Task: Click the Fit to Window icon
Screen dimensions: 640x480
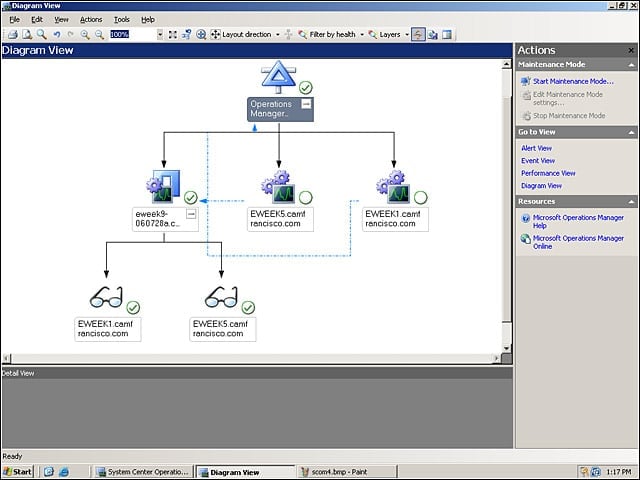Action: click(x=173, y=35)
